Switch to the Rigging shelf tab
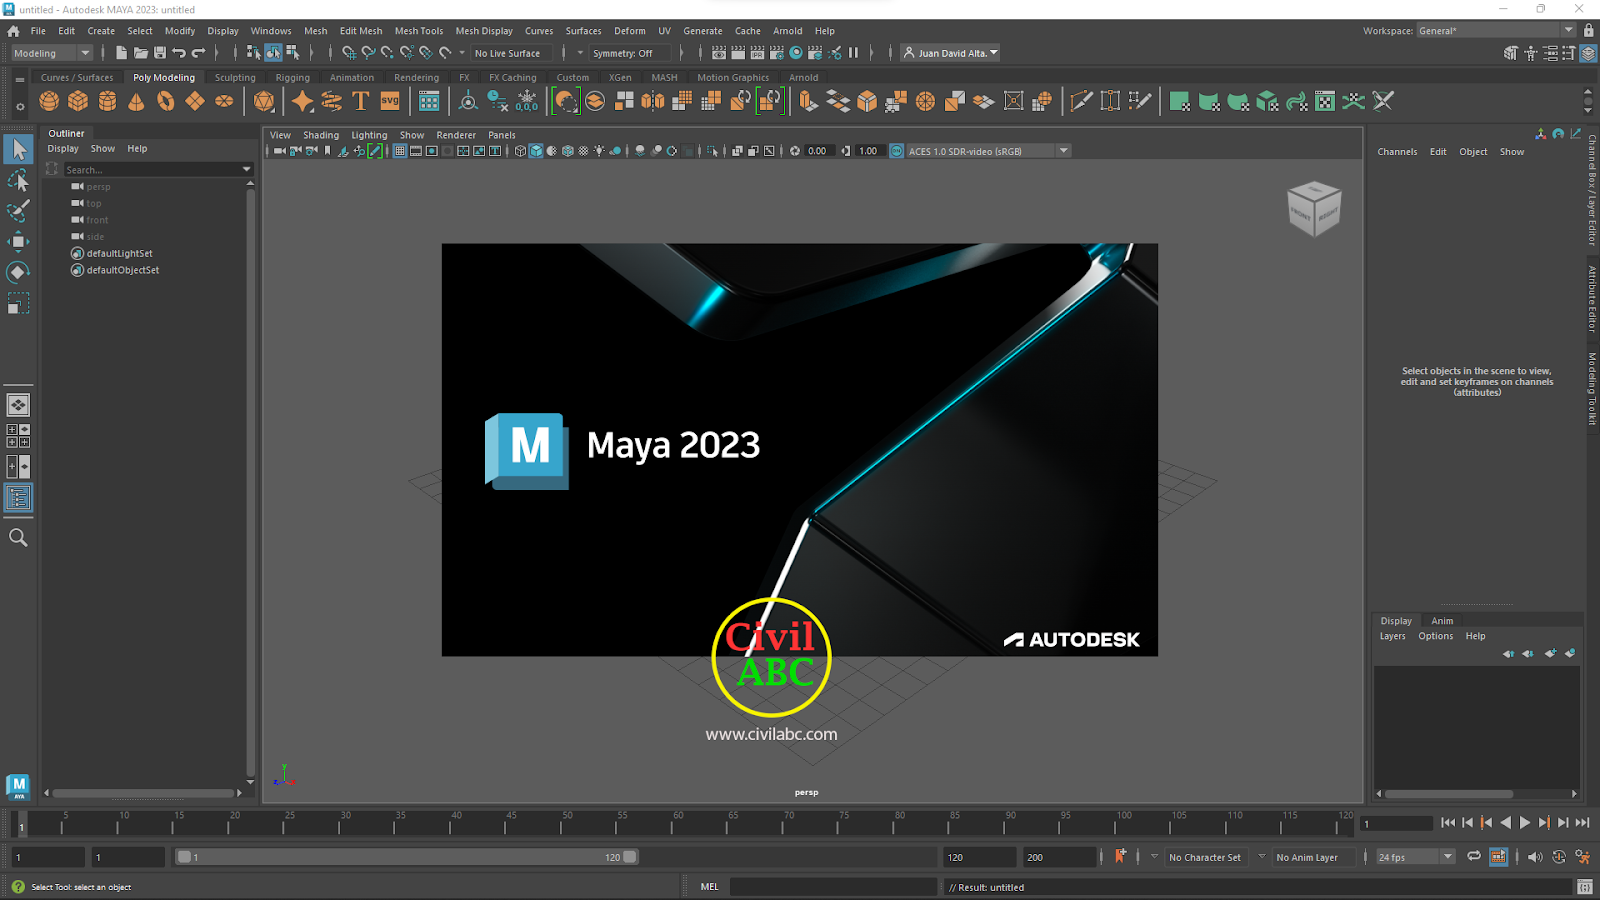 point(293,77)
